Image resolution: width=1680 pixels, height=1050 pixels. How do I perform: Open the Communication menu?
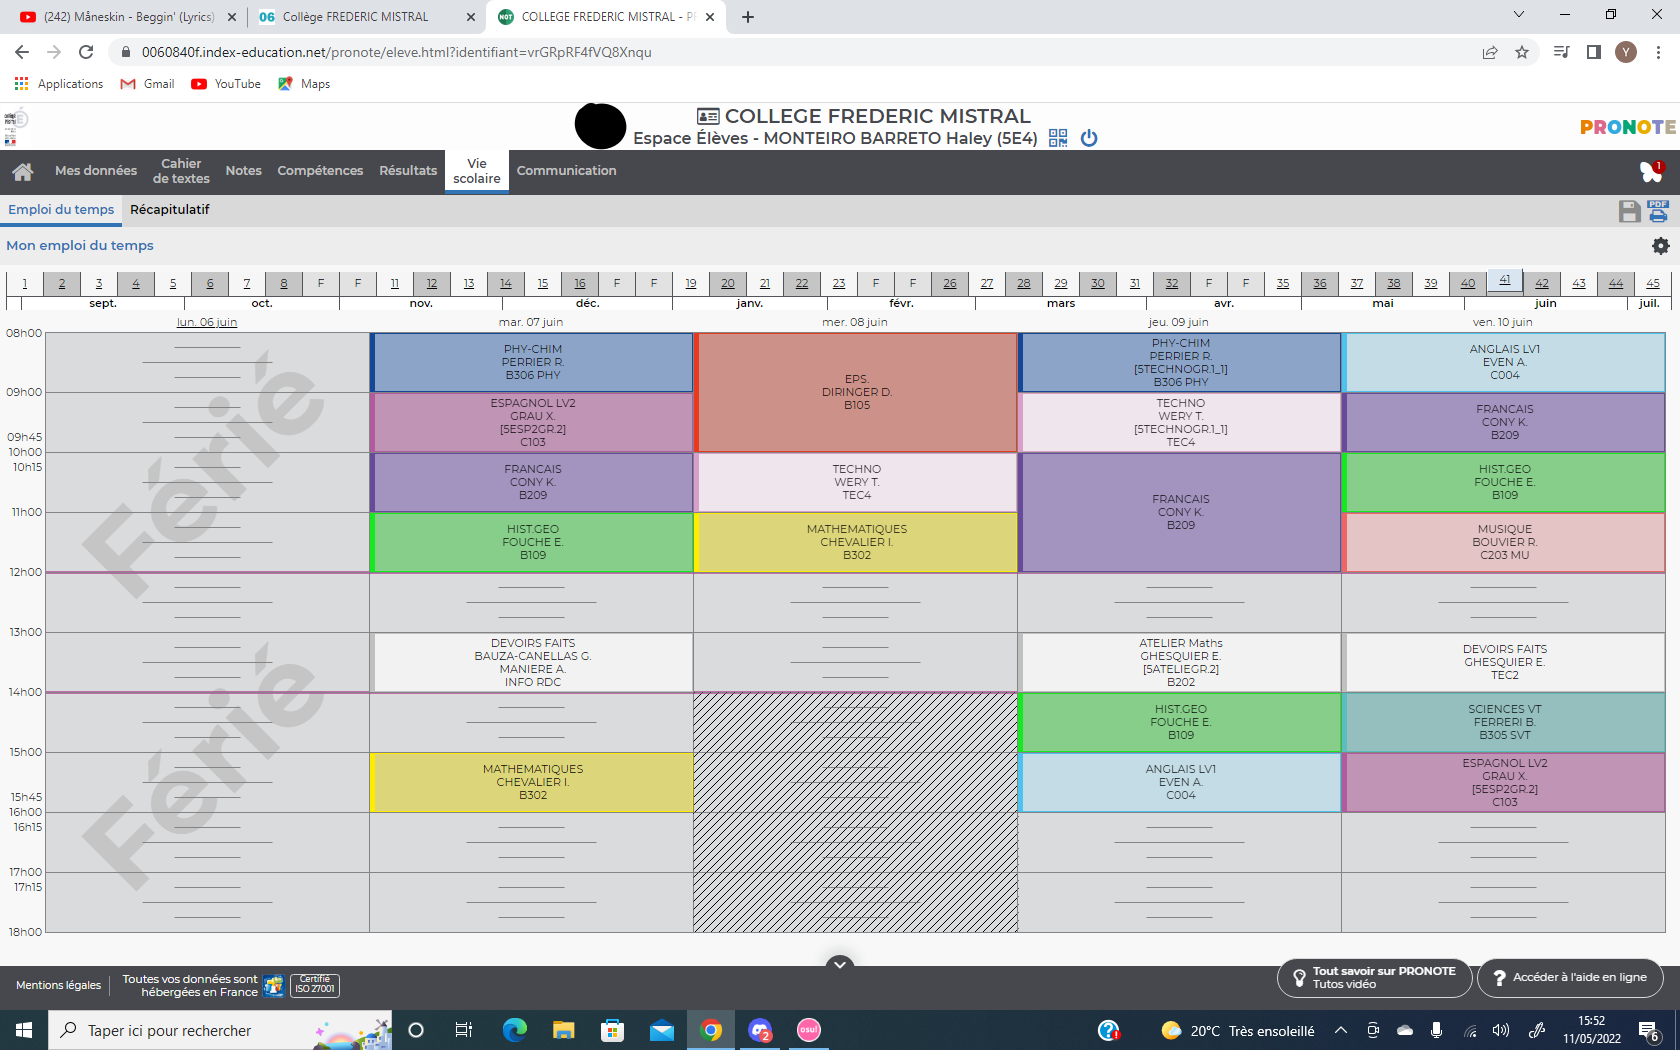pyautogui.click(x=566, y=171)
